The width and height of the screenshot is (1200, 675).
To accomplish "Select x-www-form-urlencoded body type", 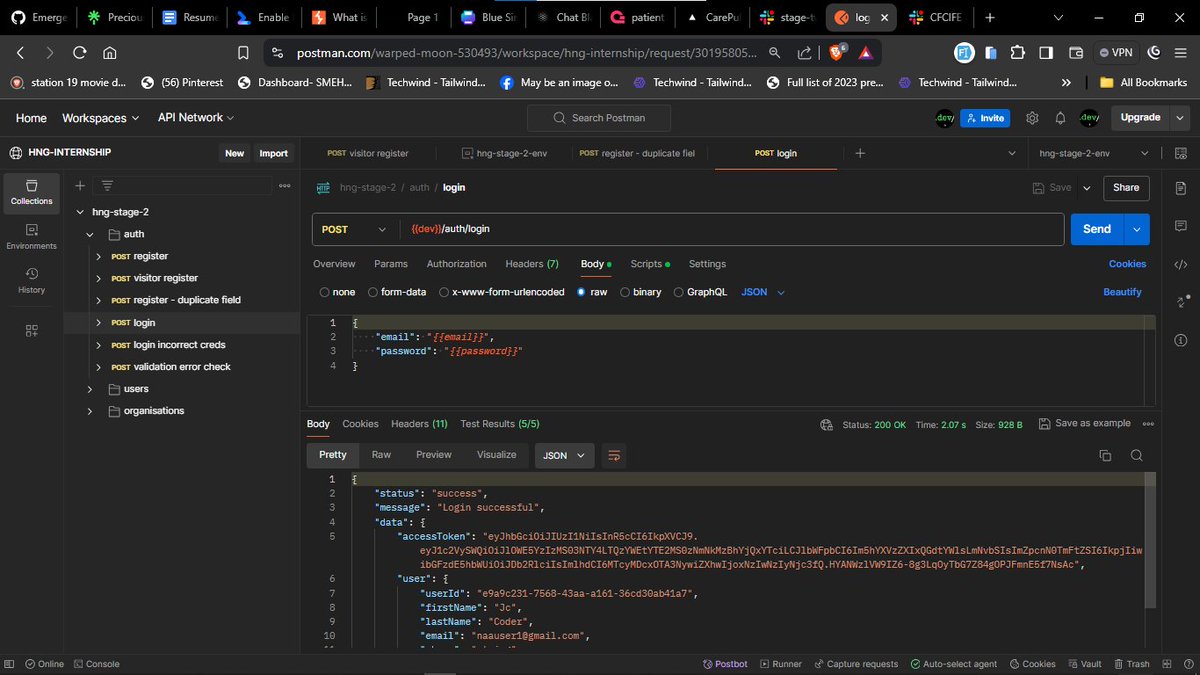I will tap(500, 292).
